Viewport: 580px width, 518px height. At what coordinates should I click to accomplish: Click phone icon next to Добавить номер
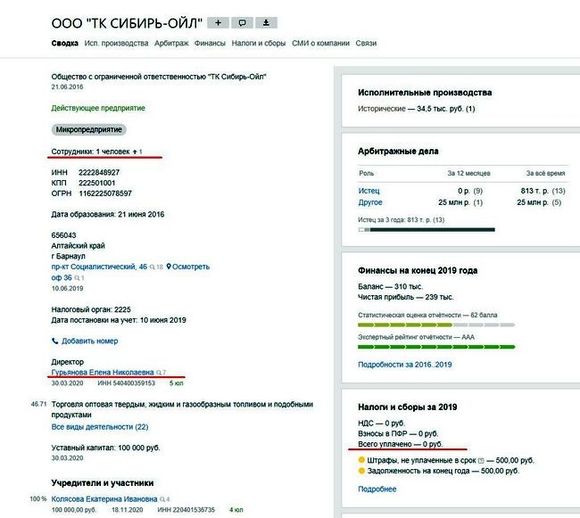55,341
